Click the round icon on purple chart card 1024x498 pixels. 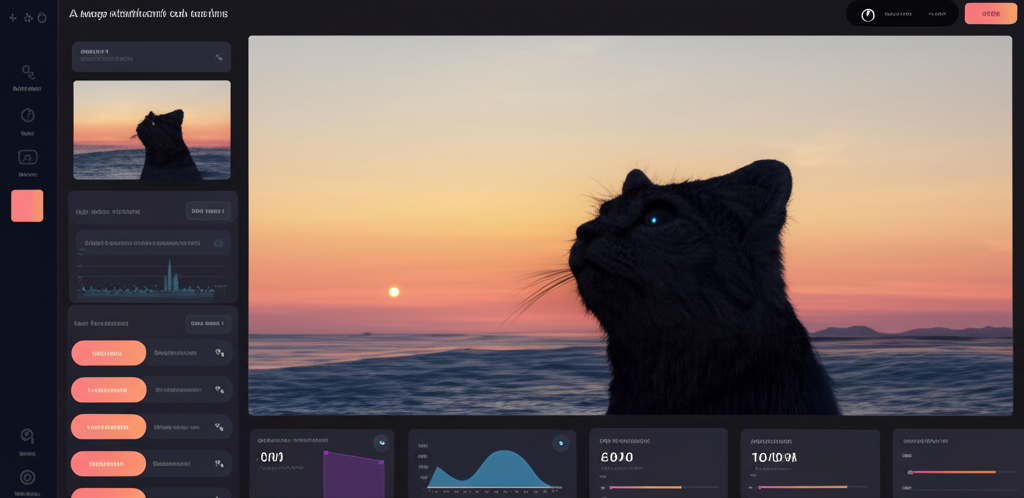[x=381, y=442]
